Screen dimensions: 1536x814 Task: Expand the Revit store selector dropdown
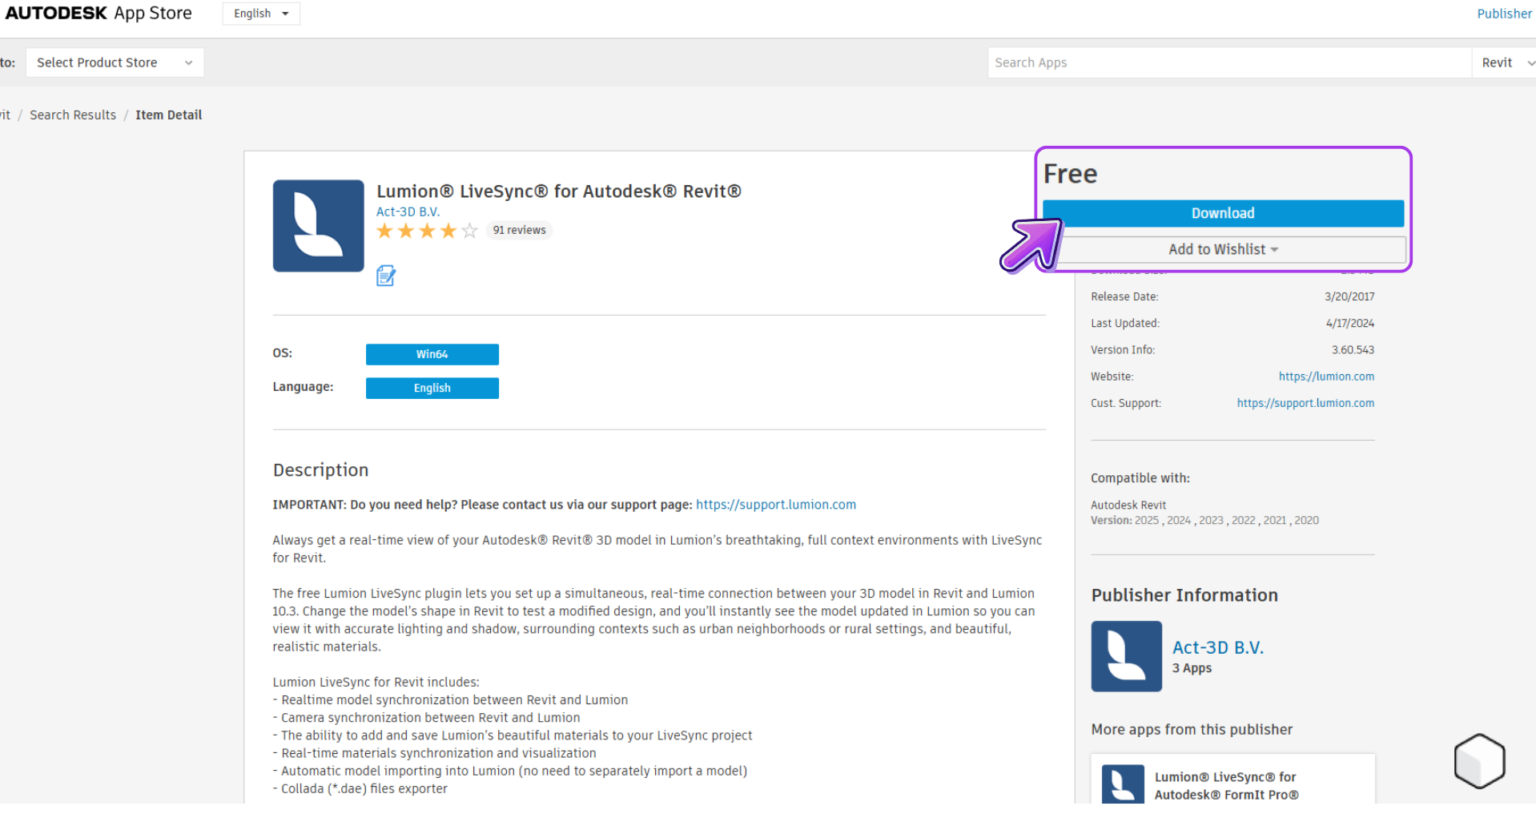pyautogui.click(x=1506, y=61)
